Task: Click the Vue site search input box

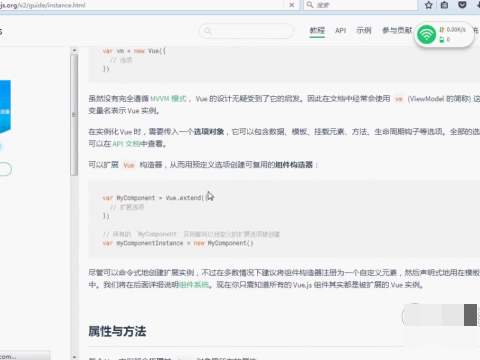Action: pyautogui.click(x=246, y=31)
